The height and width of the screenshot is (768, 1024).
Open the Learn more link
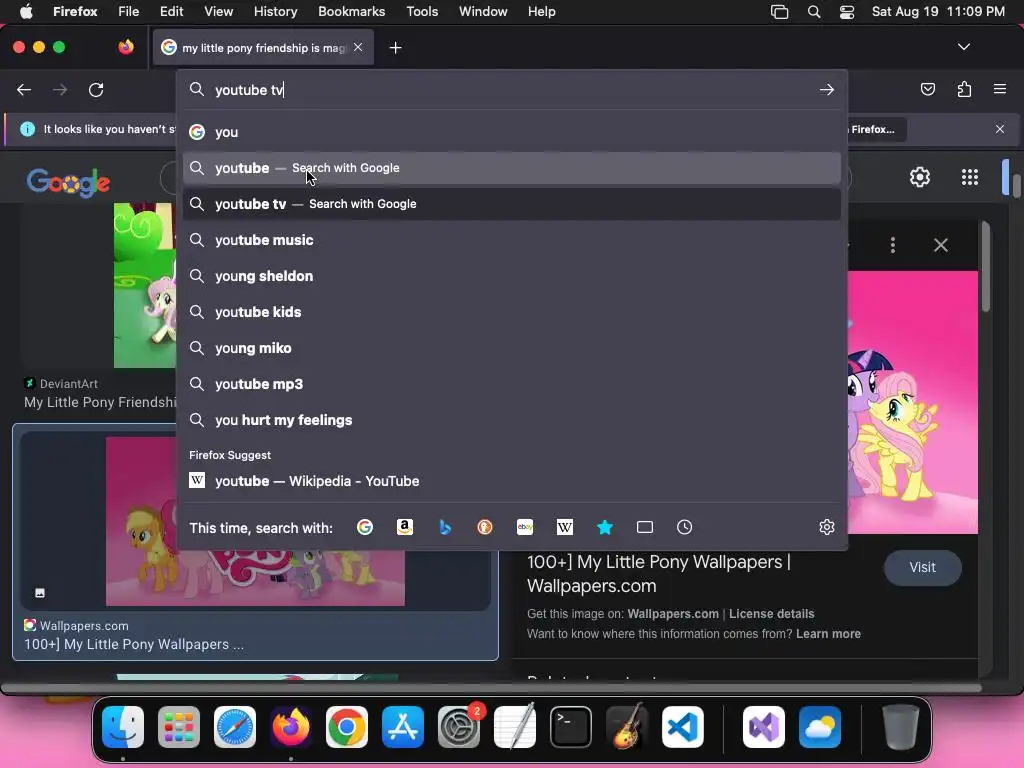(828, 634)
